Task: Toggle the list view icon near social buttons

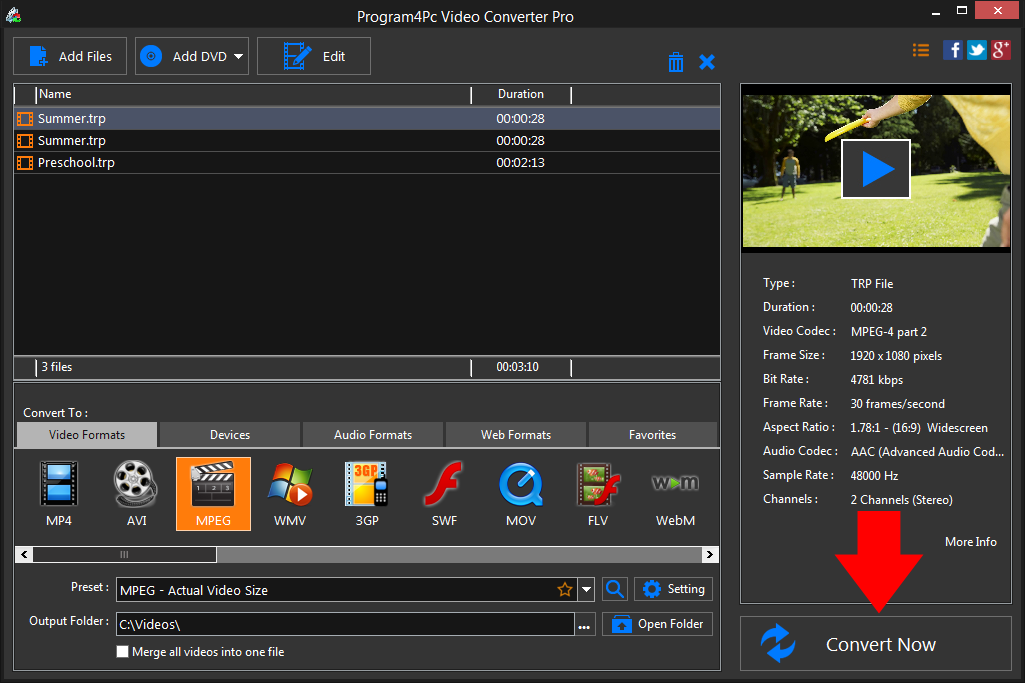Action: coord(920,49)
